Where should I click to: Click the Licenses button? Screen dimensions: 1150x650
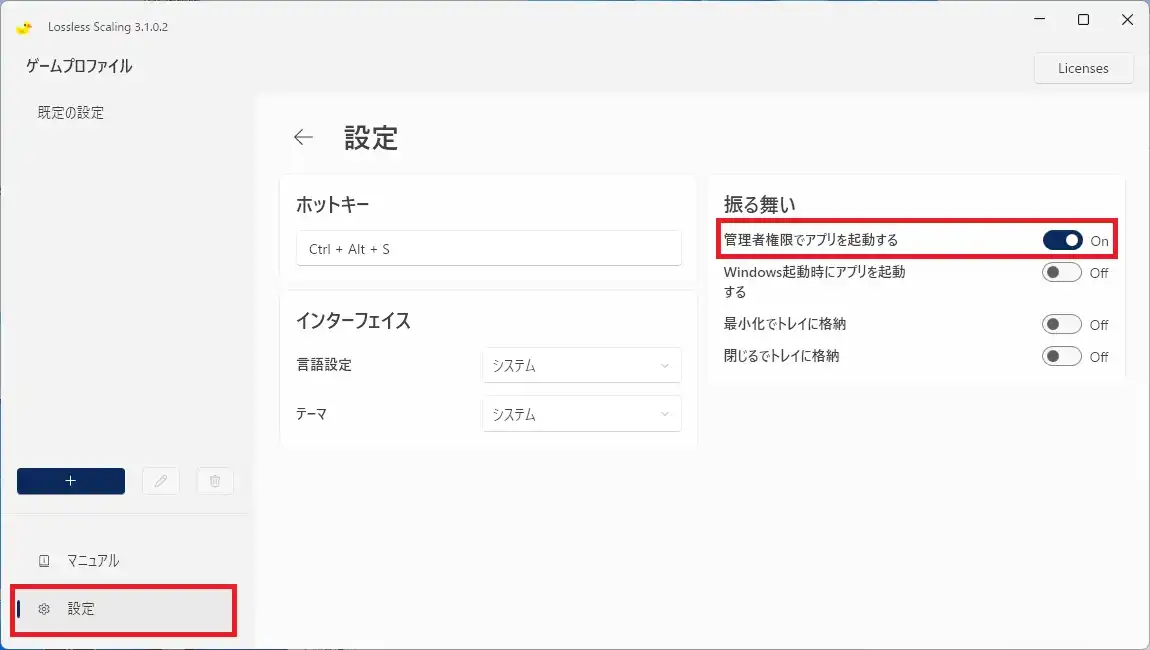coord(1083,68)
